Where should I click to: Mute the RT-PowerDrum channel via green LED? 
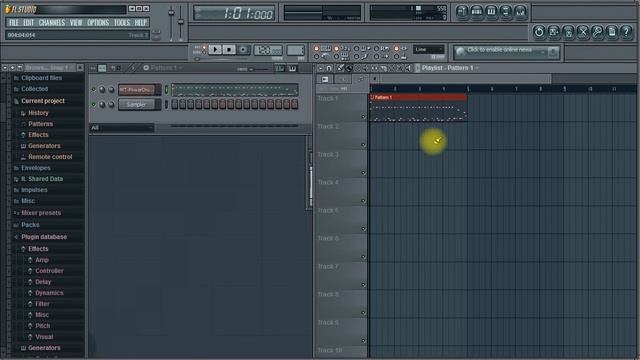pos(93,89)
